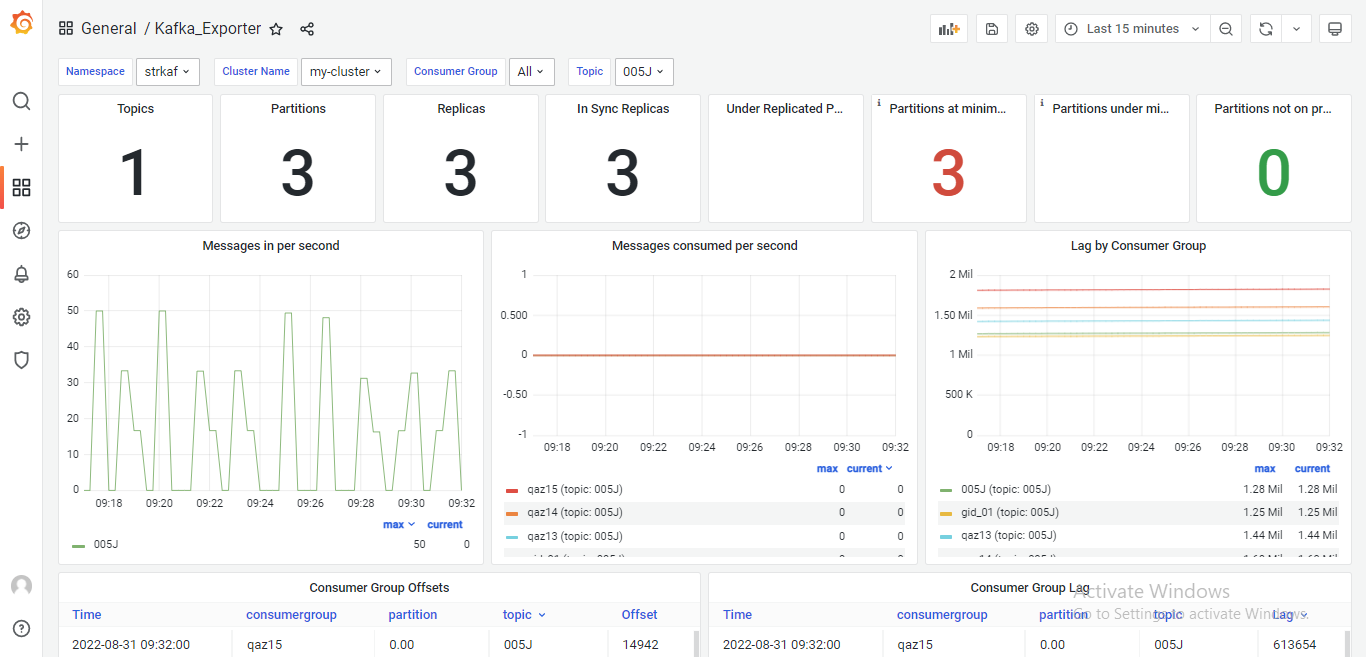The height and width of the screenshot is (657, 1366).
Task: Click the Create plus icon in sidebar
Action: point(21,144)
